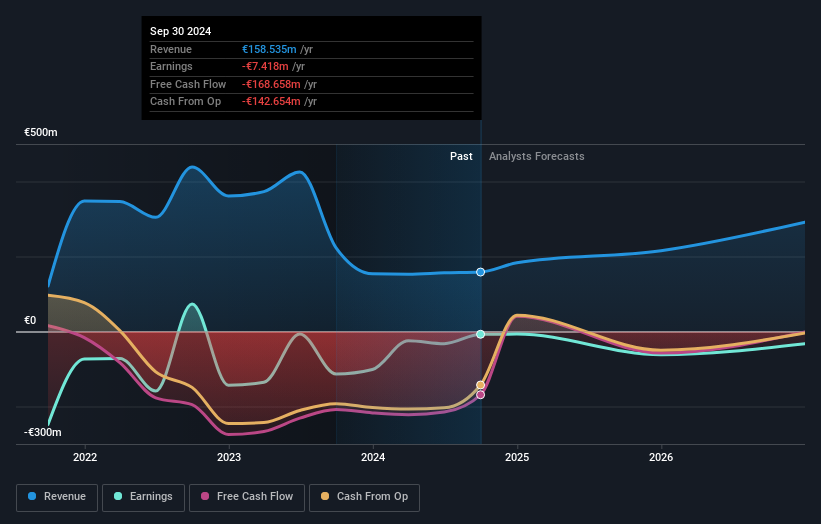Toggle the Cash From Op legend button
The image size is (821, 524).
(x=364, y=497)
